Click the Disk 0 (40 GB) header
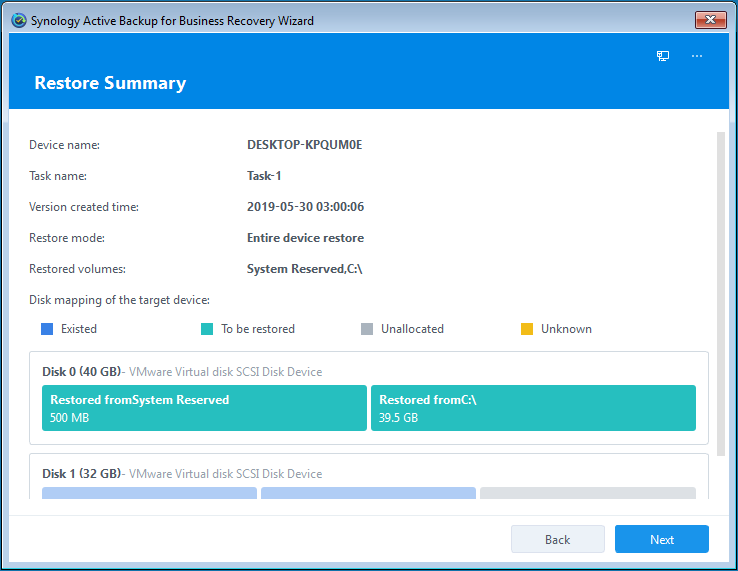Screen dimensions: 738x571 [81, 372]
